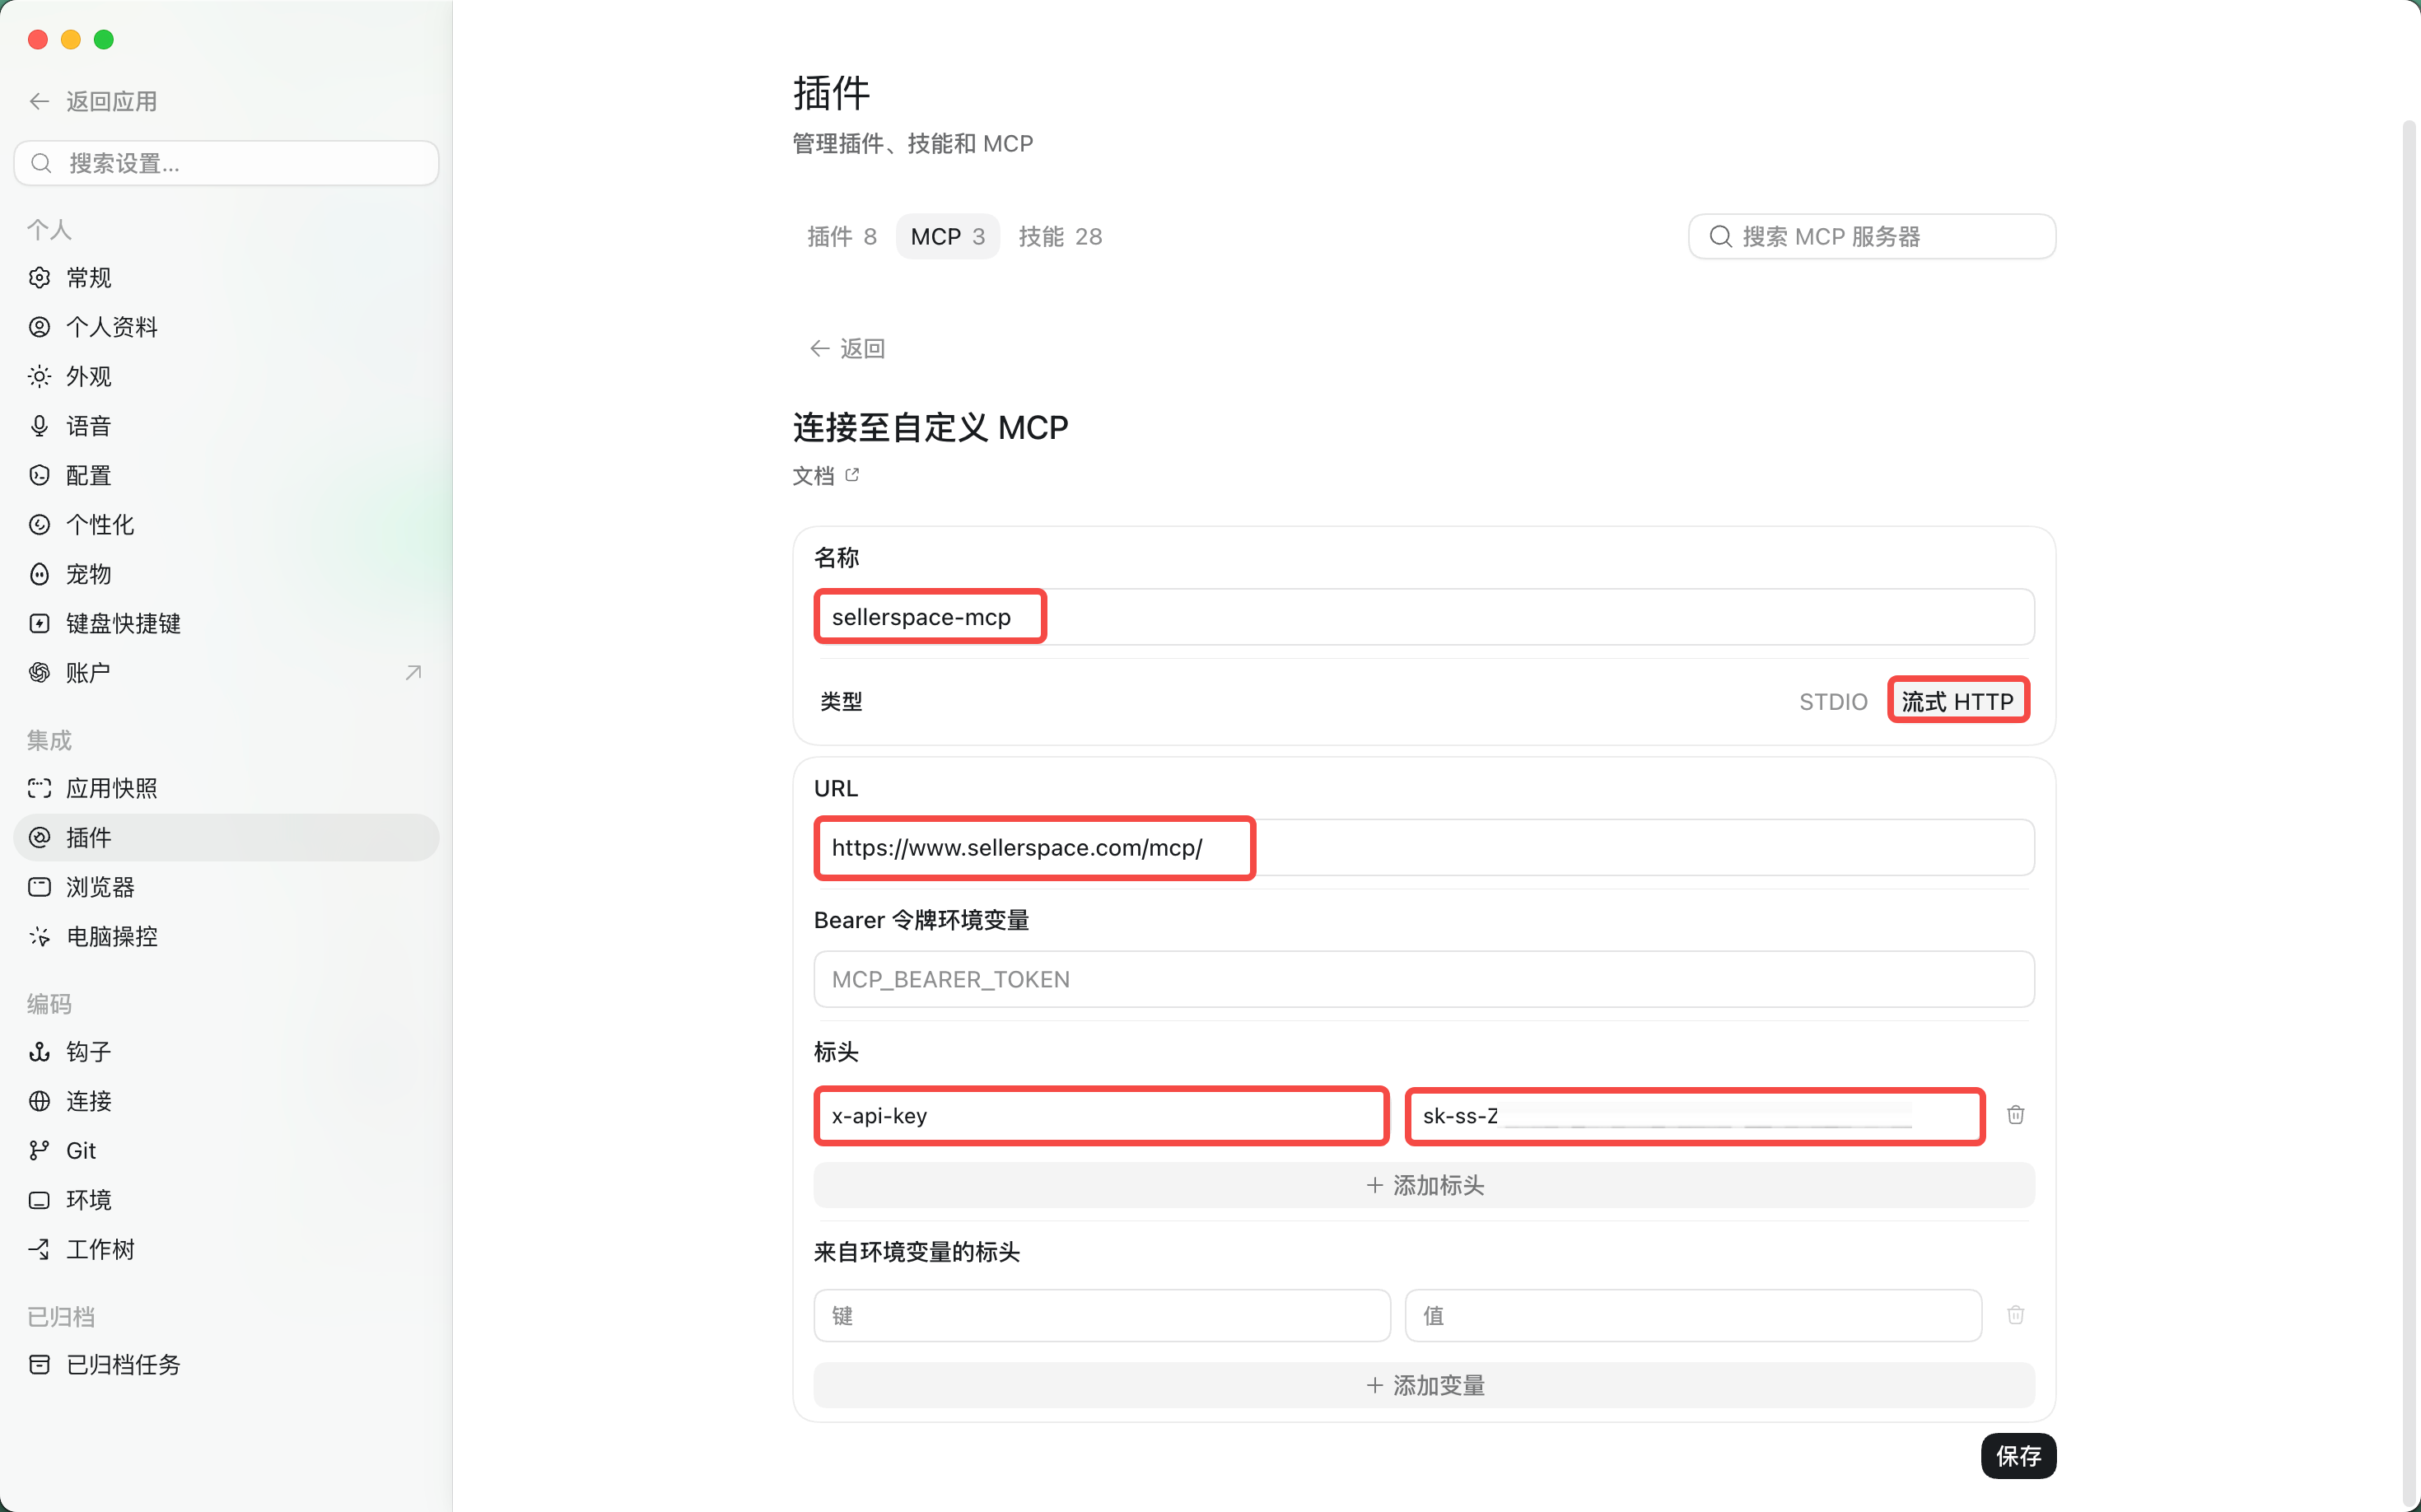This screenshot has width=2421, height=1512.
Task: Delete the x-api-key header with trash icon
Action: [2016, 1115]
